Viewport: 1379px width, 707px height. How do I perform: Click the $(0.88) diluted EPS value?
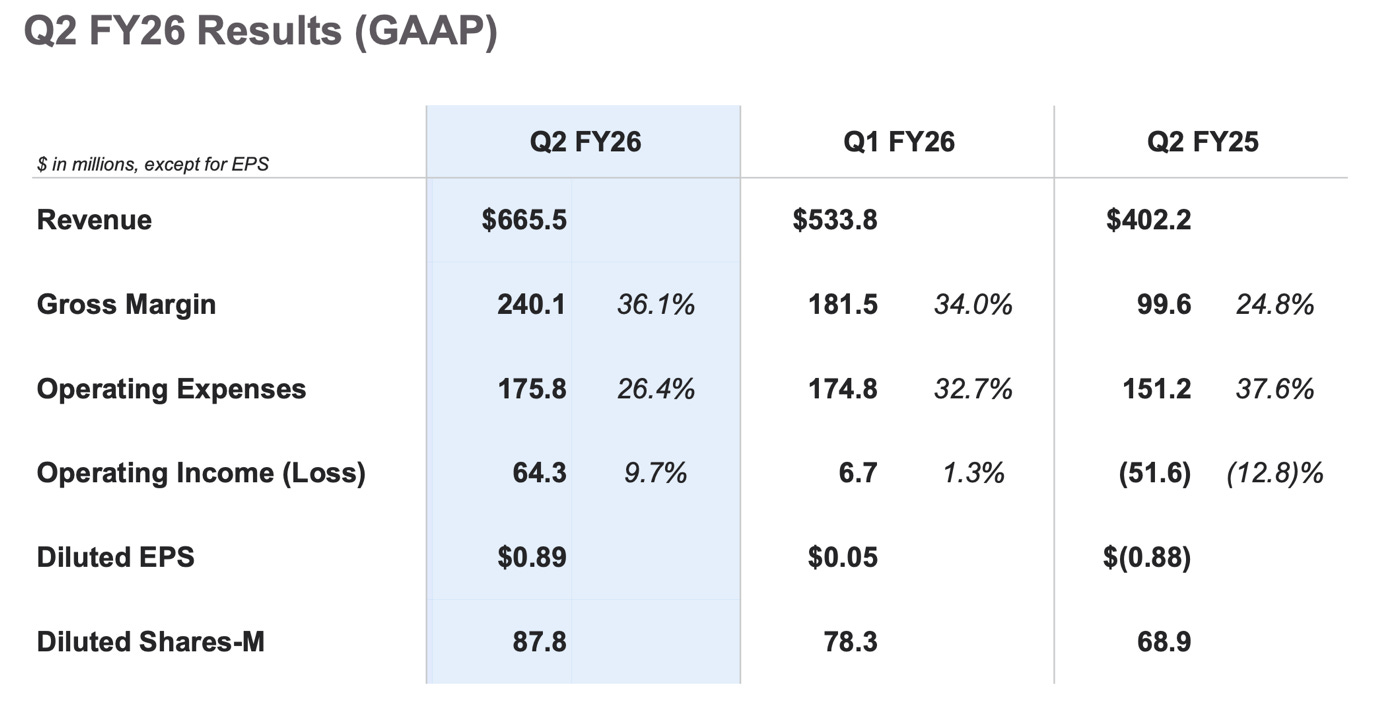pyautogui.click(x=1147, y=557)
